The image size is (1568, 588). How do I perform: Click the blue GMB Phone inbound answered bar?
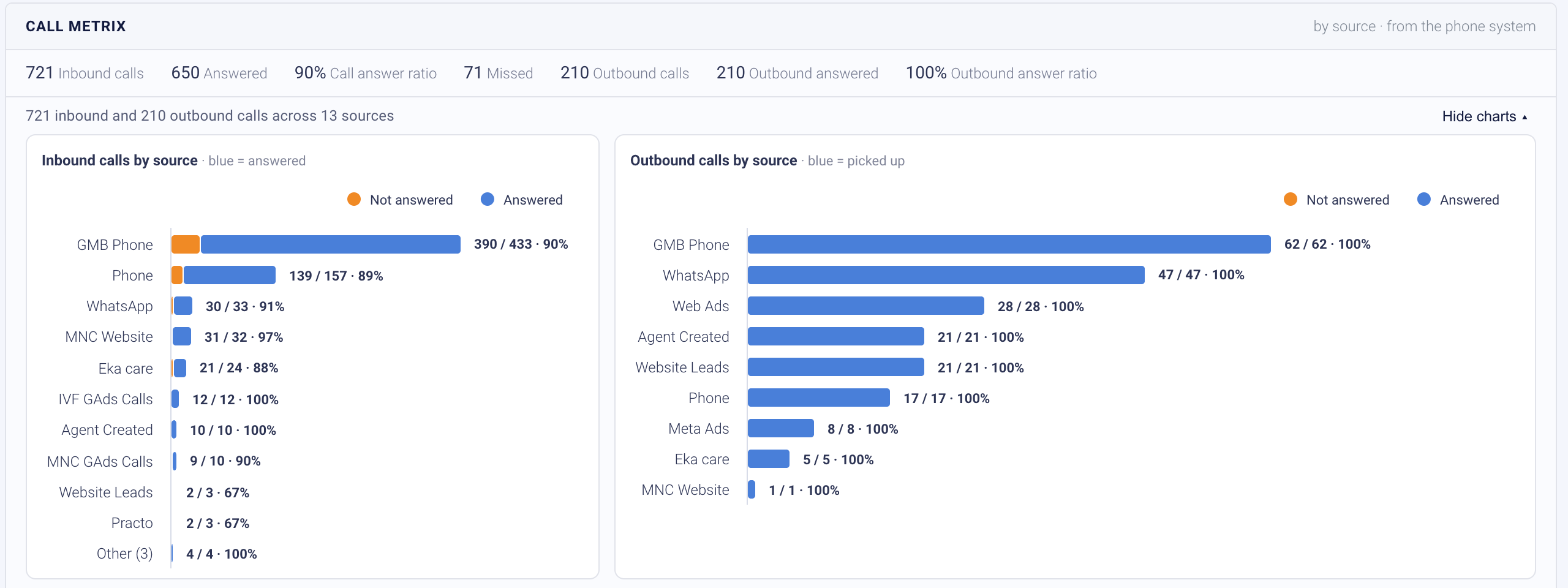(x=330, y=245)
